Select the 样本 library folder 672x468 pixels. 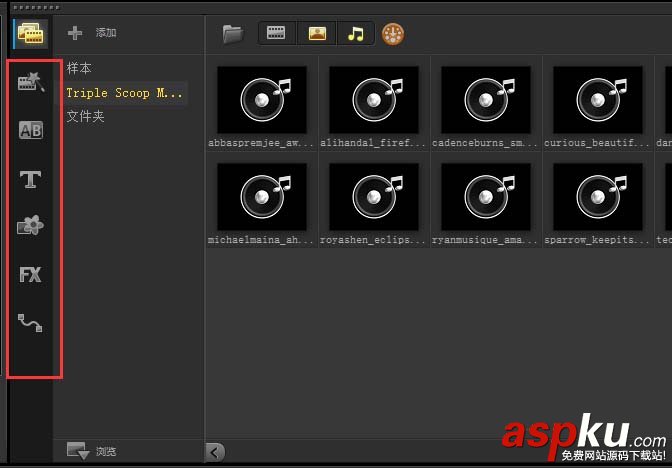(79, 68)
